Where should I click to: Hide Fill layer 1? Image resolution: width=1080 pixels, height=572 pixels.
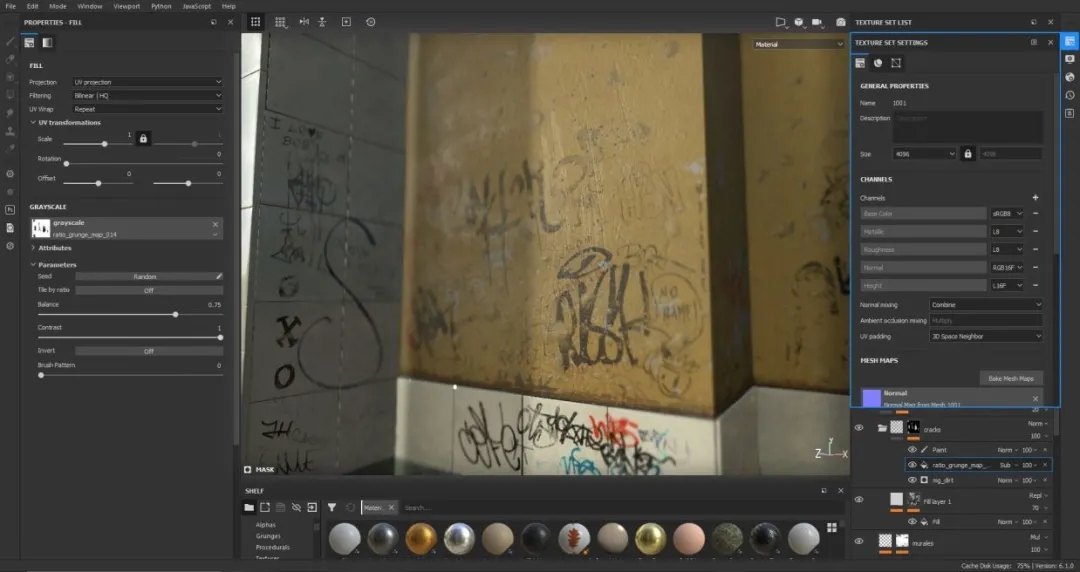tap(859, 500)
